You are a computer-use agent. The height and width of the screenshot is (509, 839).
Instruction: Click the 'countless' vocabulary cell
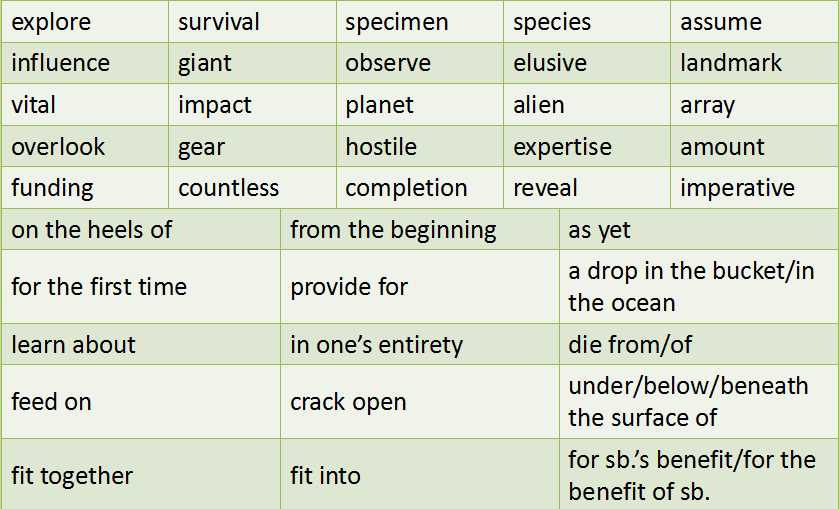229,188
